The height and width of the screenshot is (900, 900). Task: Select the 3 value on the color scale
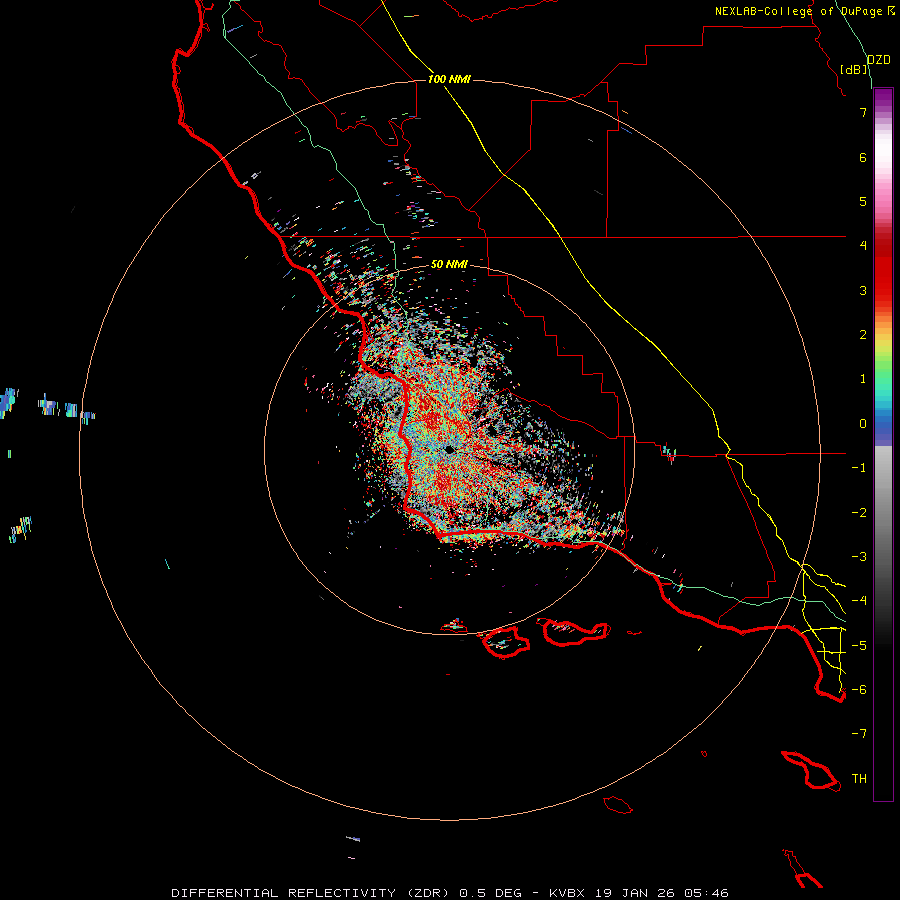(863, 290)
